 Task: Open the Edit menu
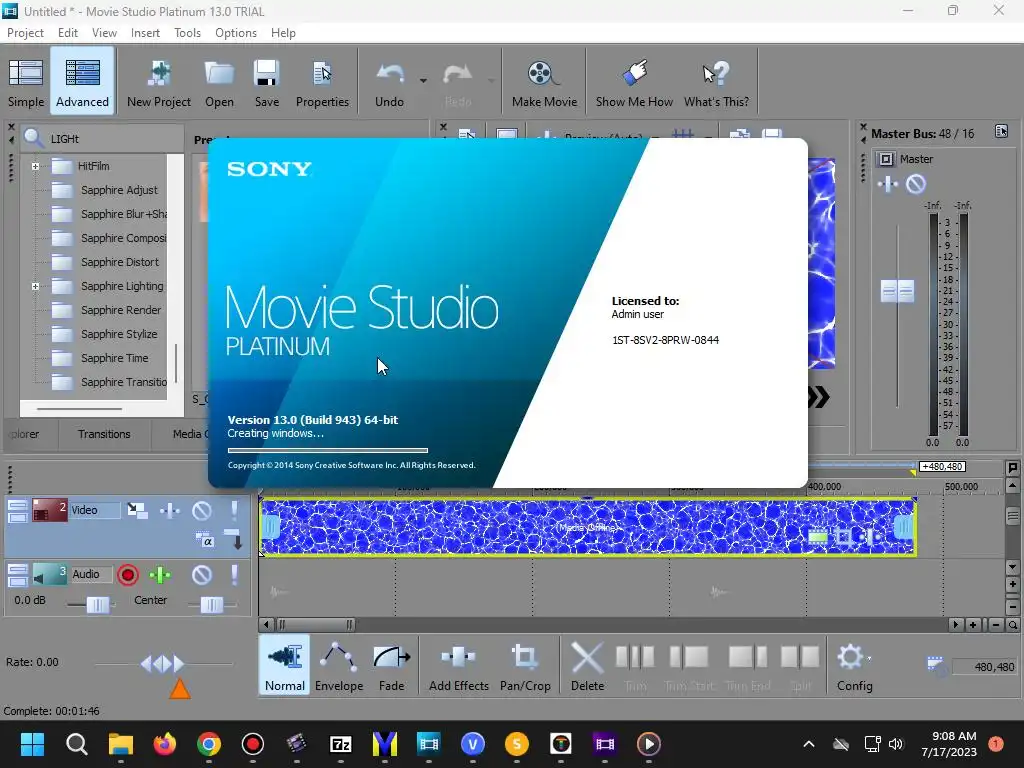click(x=67, y=33)
